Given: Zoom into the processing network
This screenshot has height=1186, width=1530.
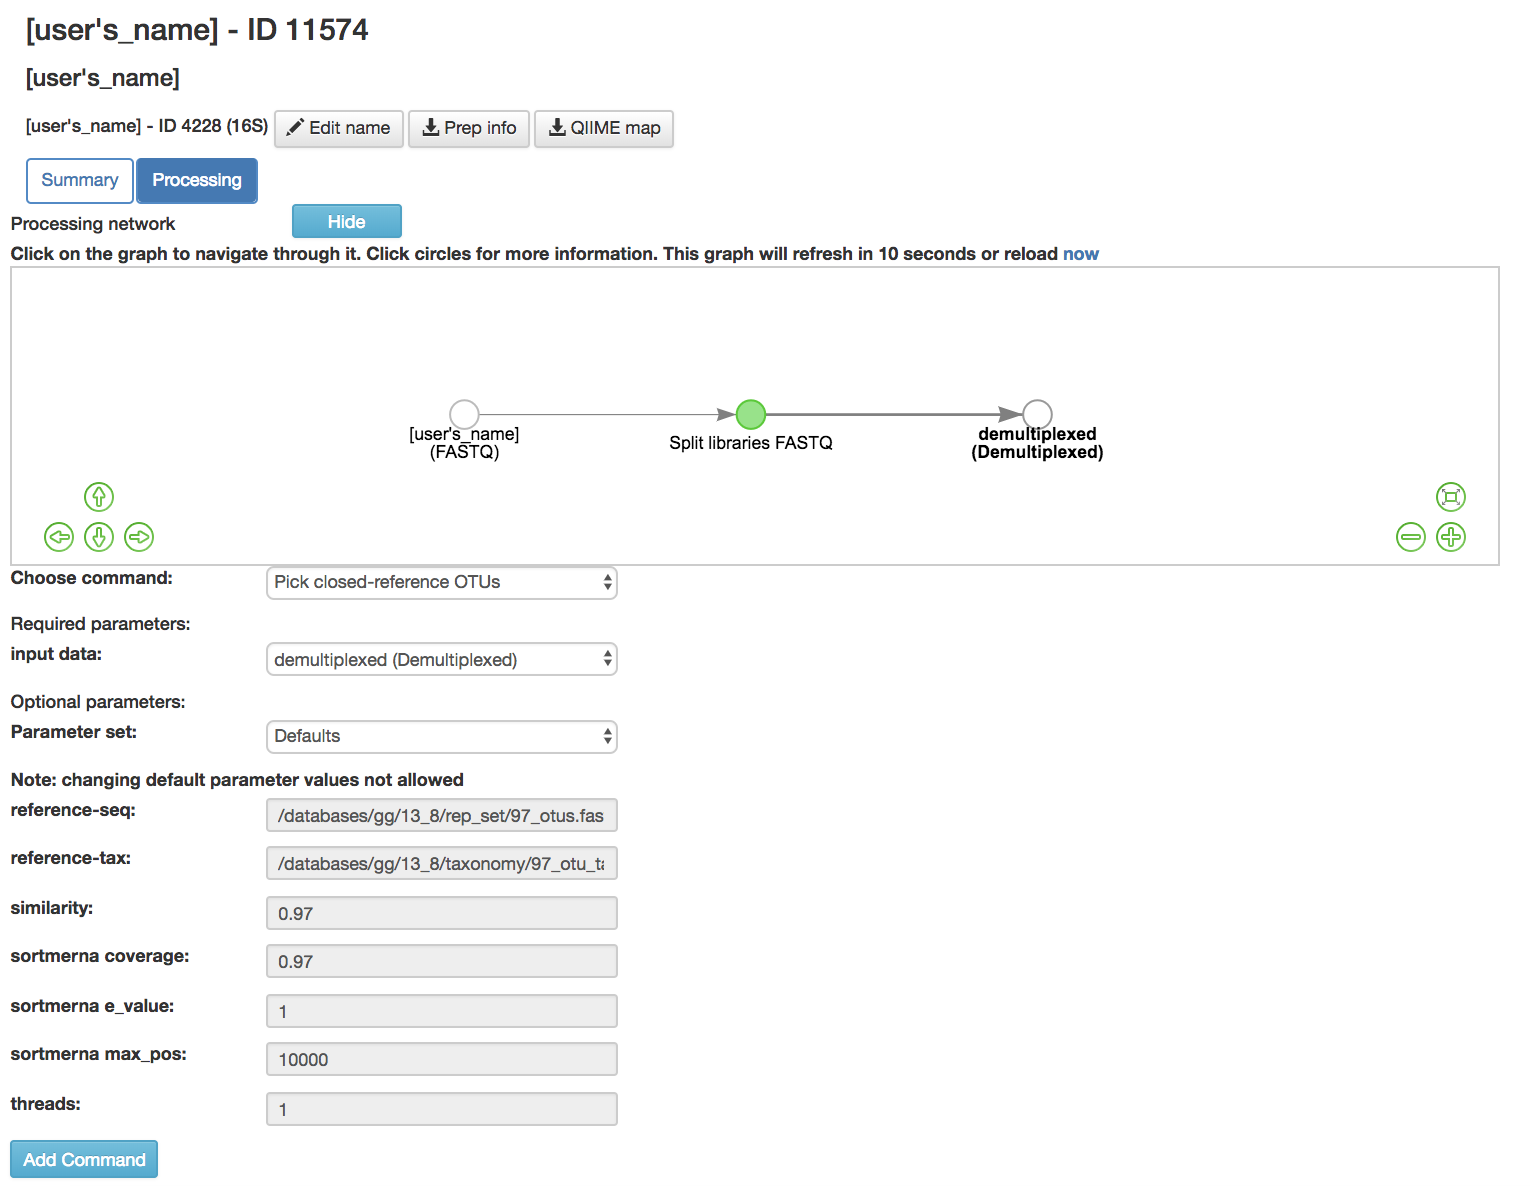Looking at the screenshot, I should pyautogui.click(x=1451, y=537).
